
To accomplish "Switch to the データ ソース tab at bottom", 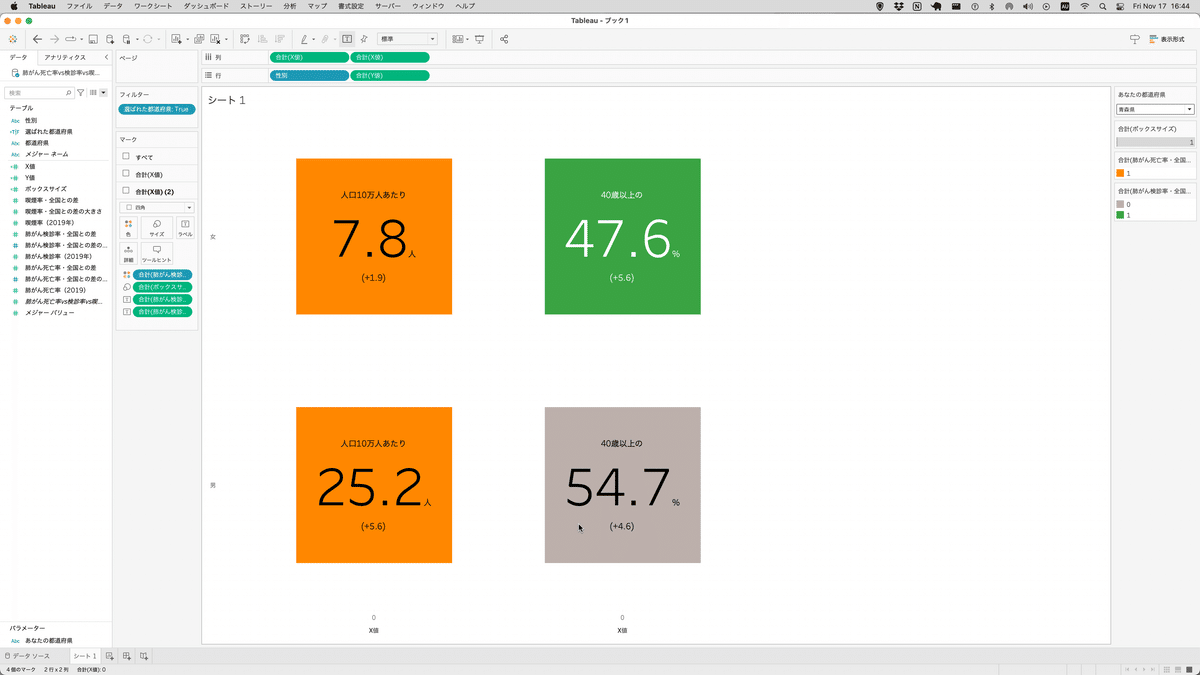I will click(x=33, y=656).
